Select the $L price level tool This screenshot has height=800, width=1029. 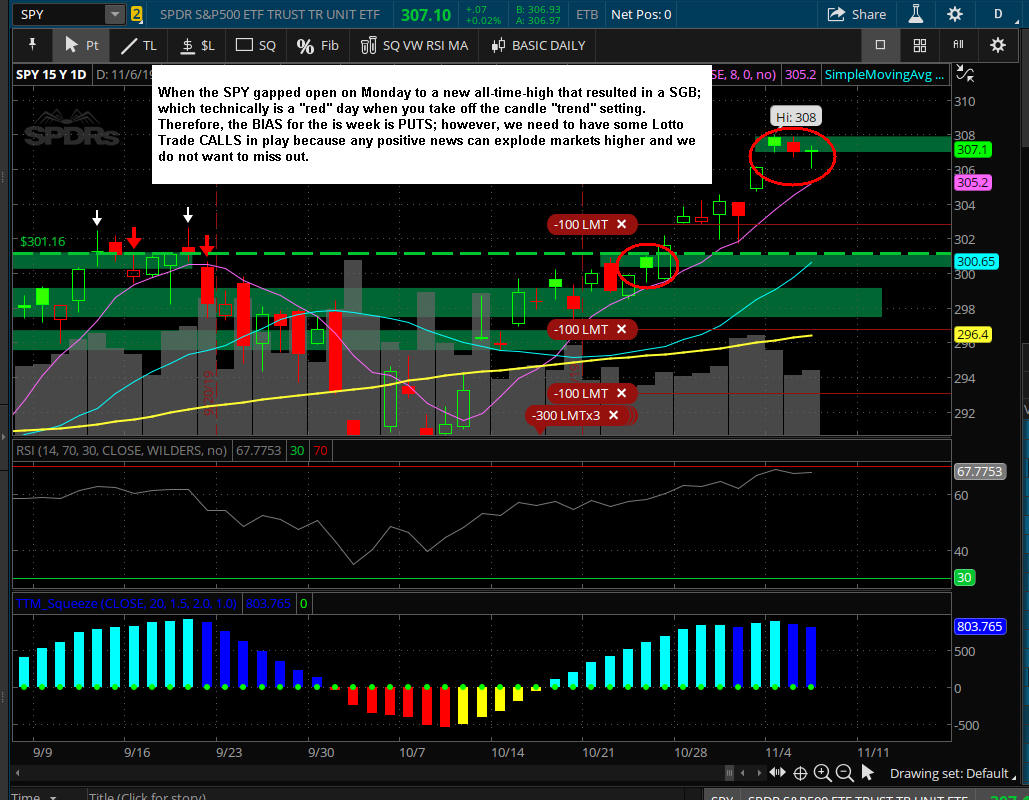[x=198, y=45]
